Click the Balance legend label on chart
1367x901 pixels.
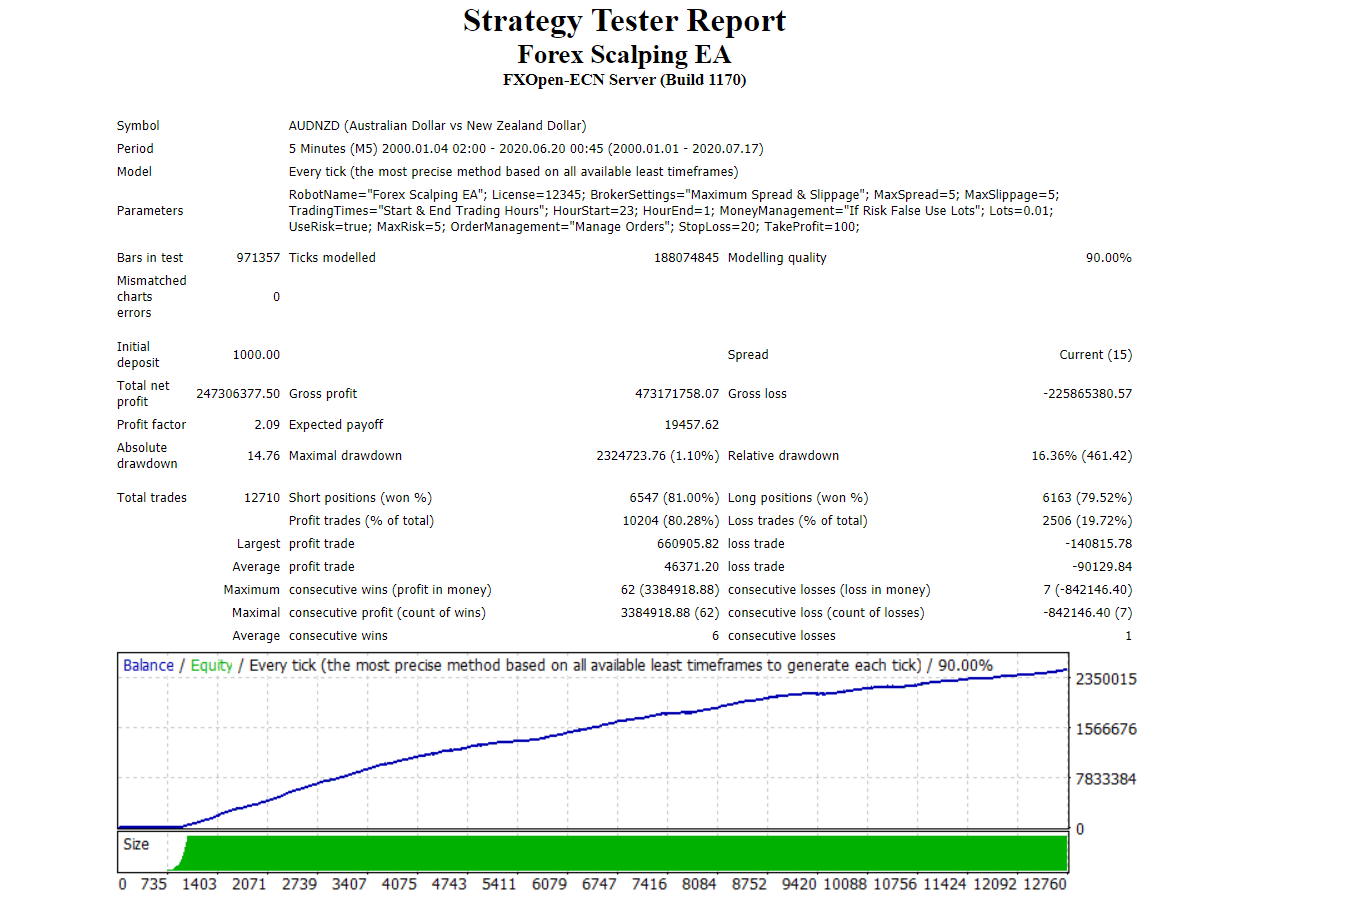148,666
